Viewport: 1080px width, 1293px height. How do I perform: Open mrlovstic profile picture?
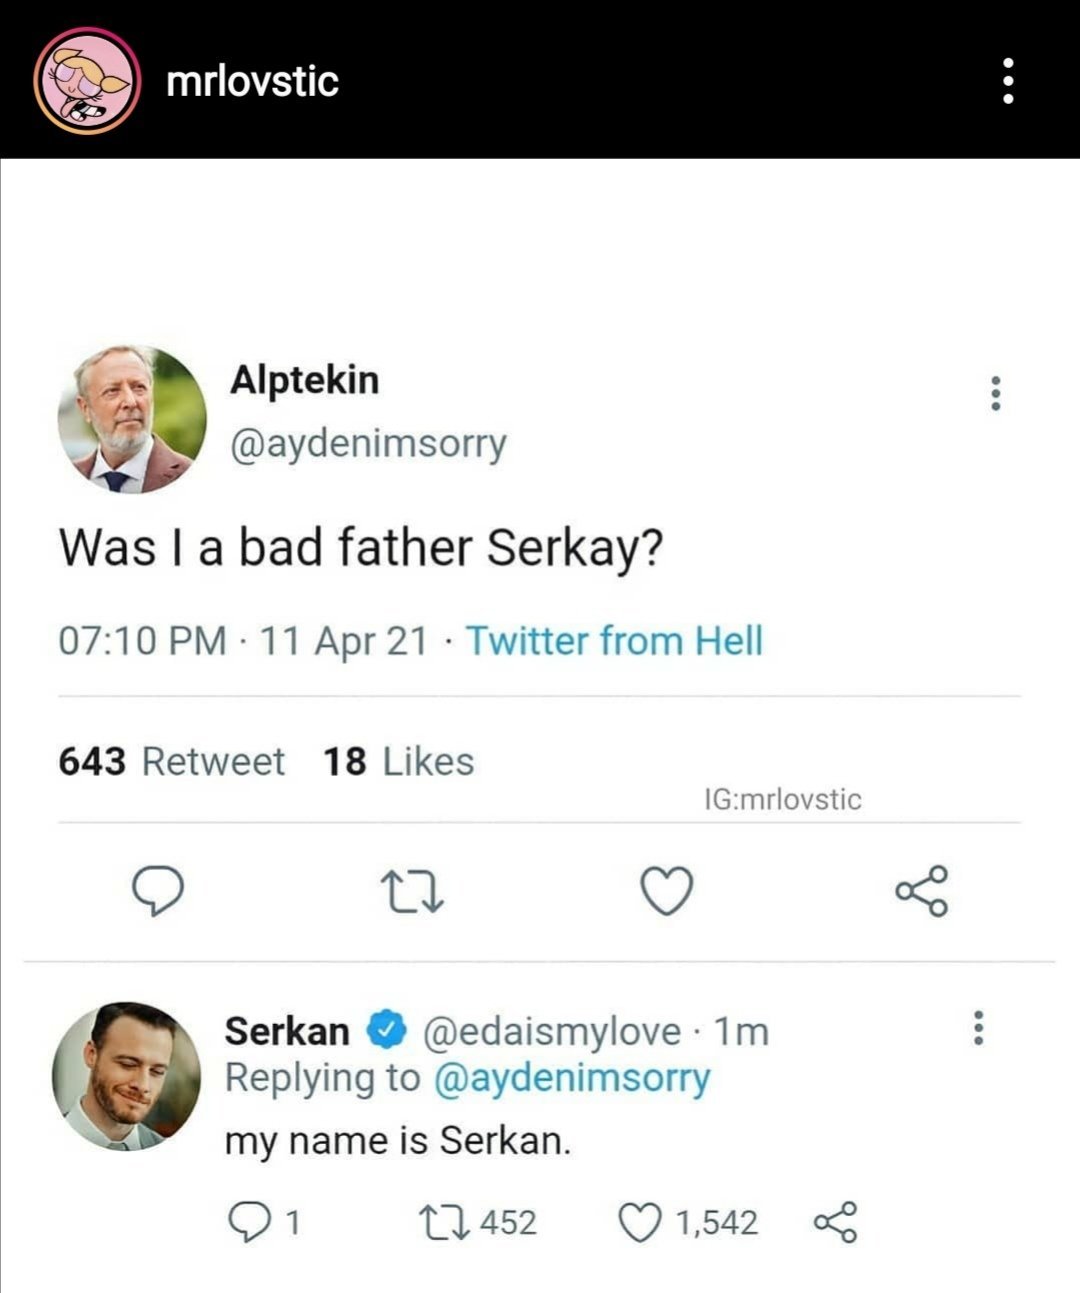coord(86,80)
